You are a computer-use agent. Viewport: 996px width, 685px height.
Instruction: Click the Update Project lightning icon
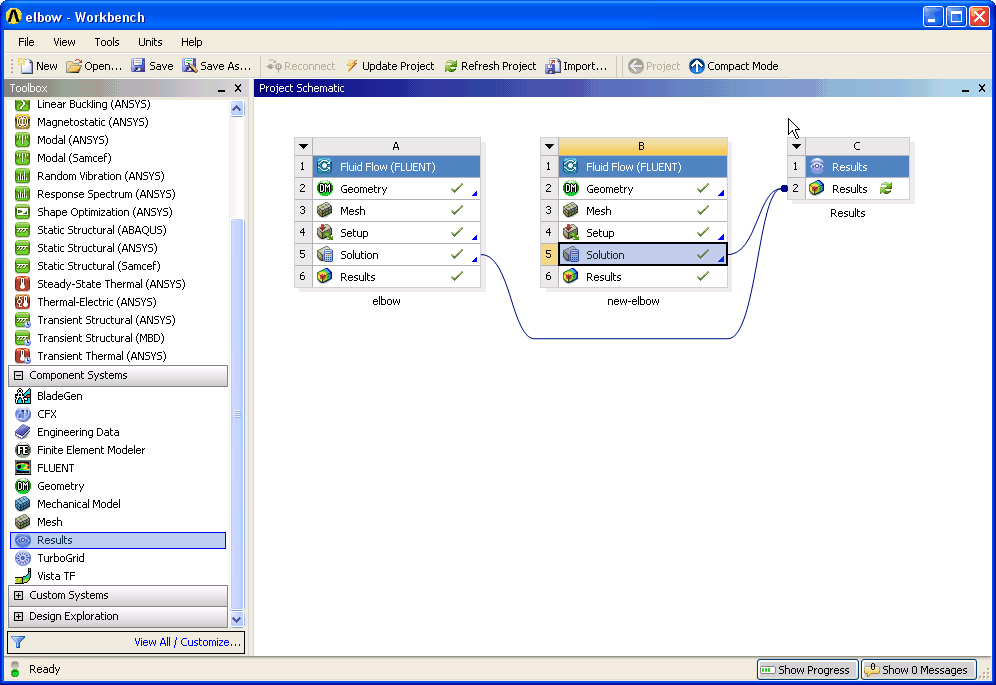click(352, 66)
